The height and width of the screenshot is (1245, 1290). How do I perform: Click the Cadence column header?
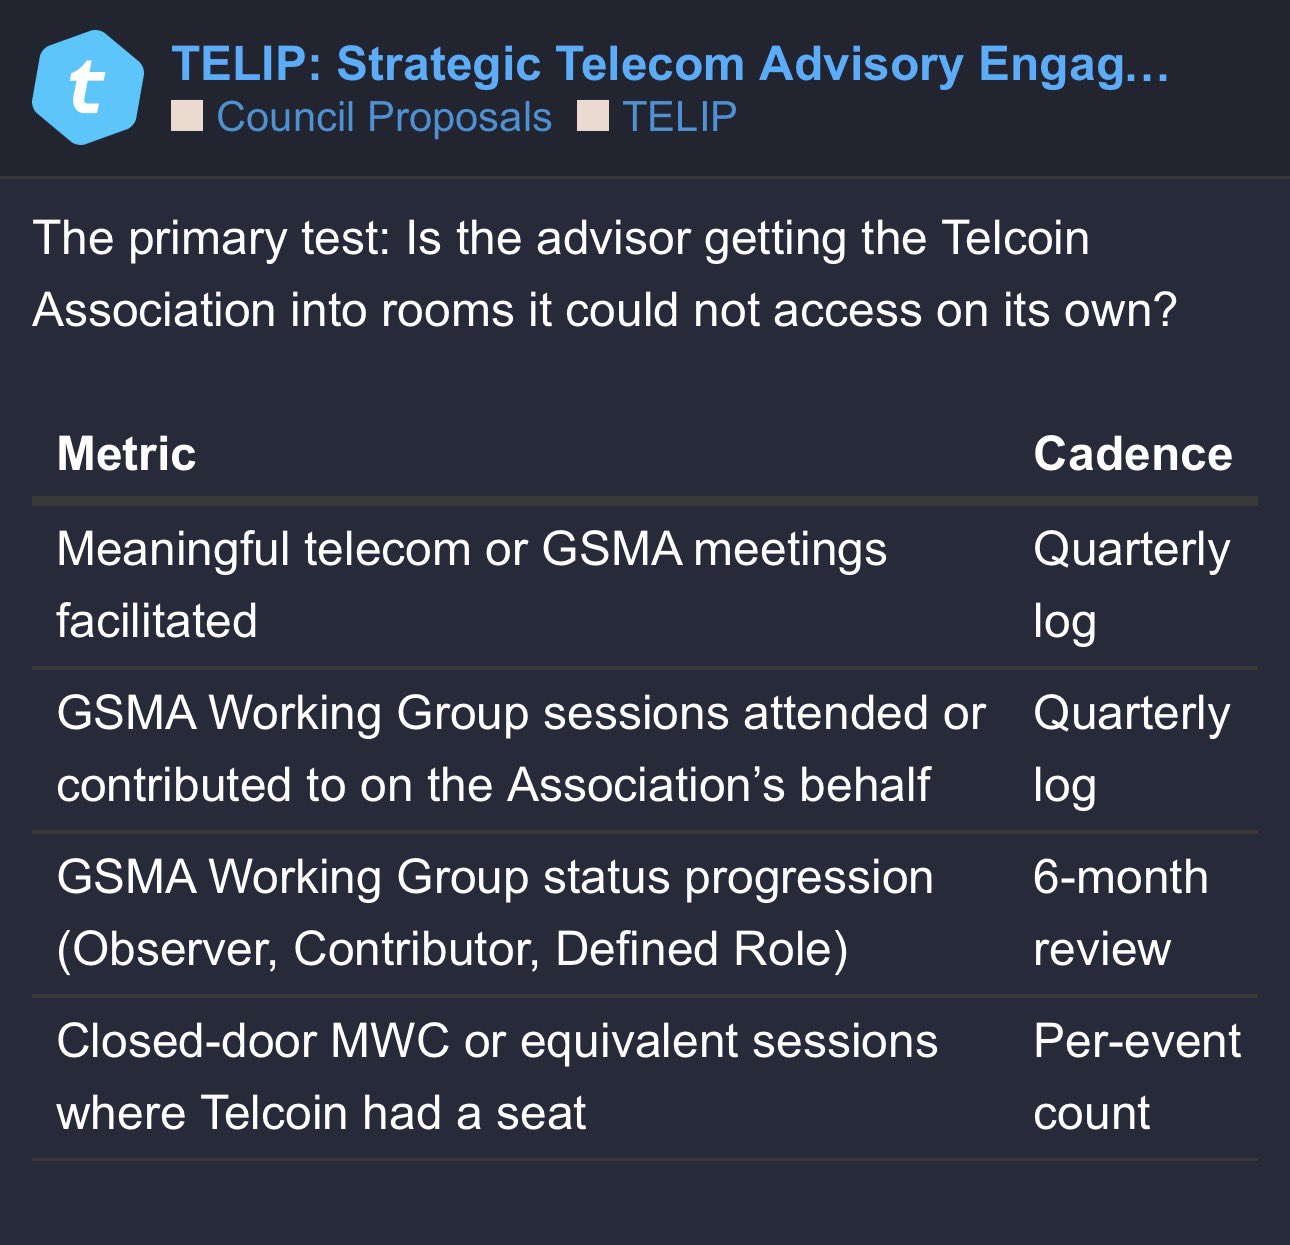coord(1132,454)
